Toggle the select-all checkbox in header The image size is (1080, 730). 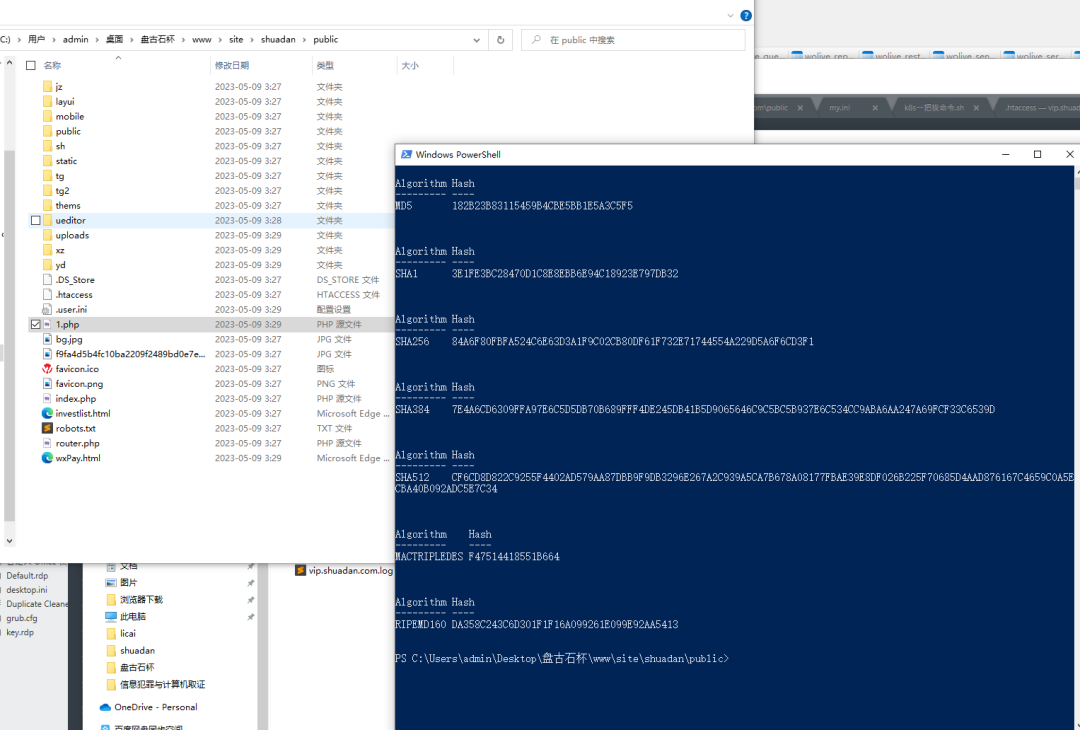point(31,65)
